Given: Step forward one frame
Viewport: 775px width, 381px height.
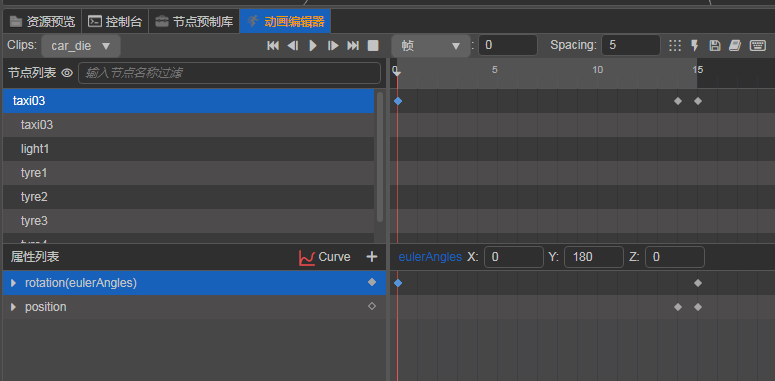Looking at the screenshot, I should (x=333, y=45).
